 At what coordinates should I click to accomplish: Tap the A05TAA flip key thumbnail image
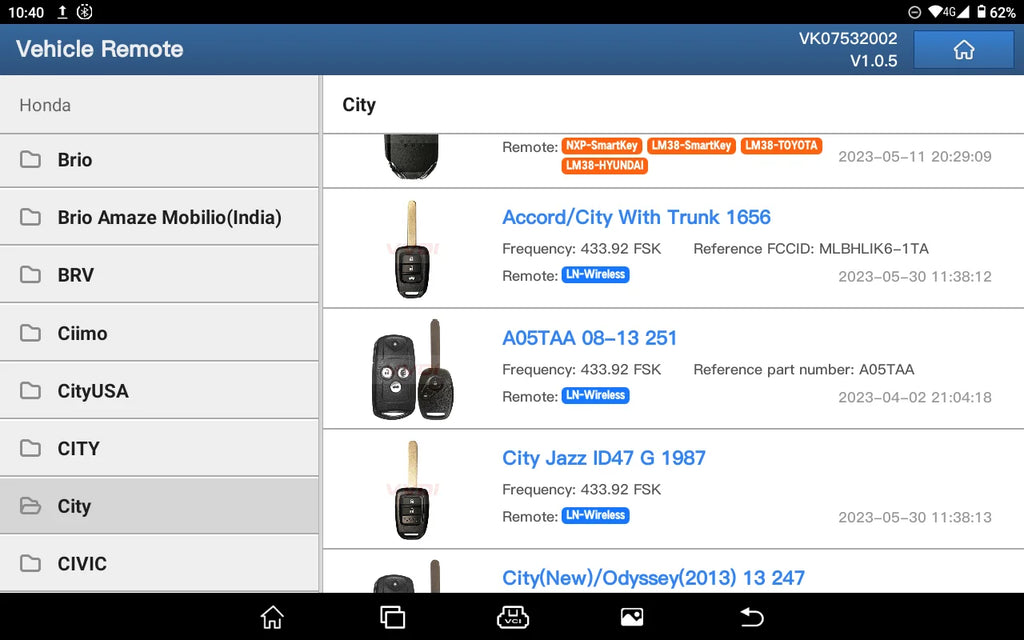411,370
